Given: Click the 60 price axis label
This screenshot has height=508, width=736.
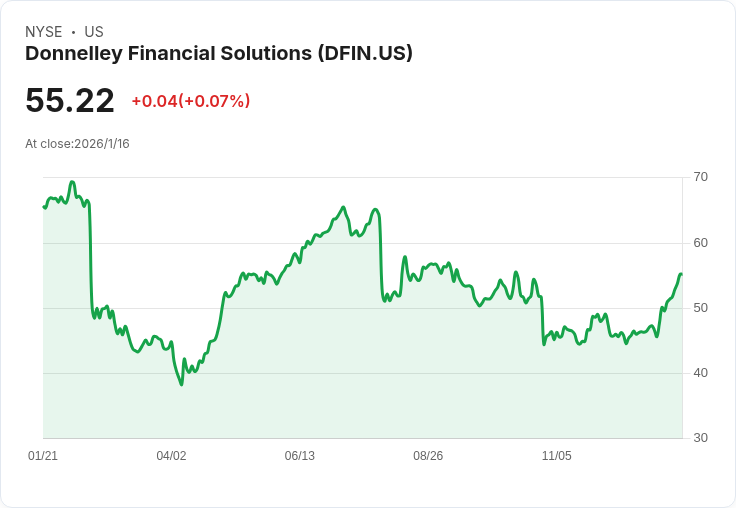Looking at the screenshot, I should [700, 243].
